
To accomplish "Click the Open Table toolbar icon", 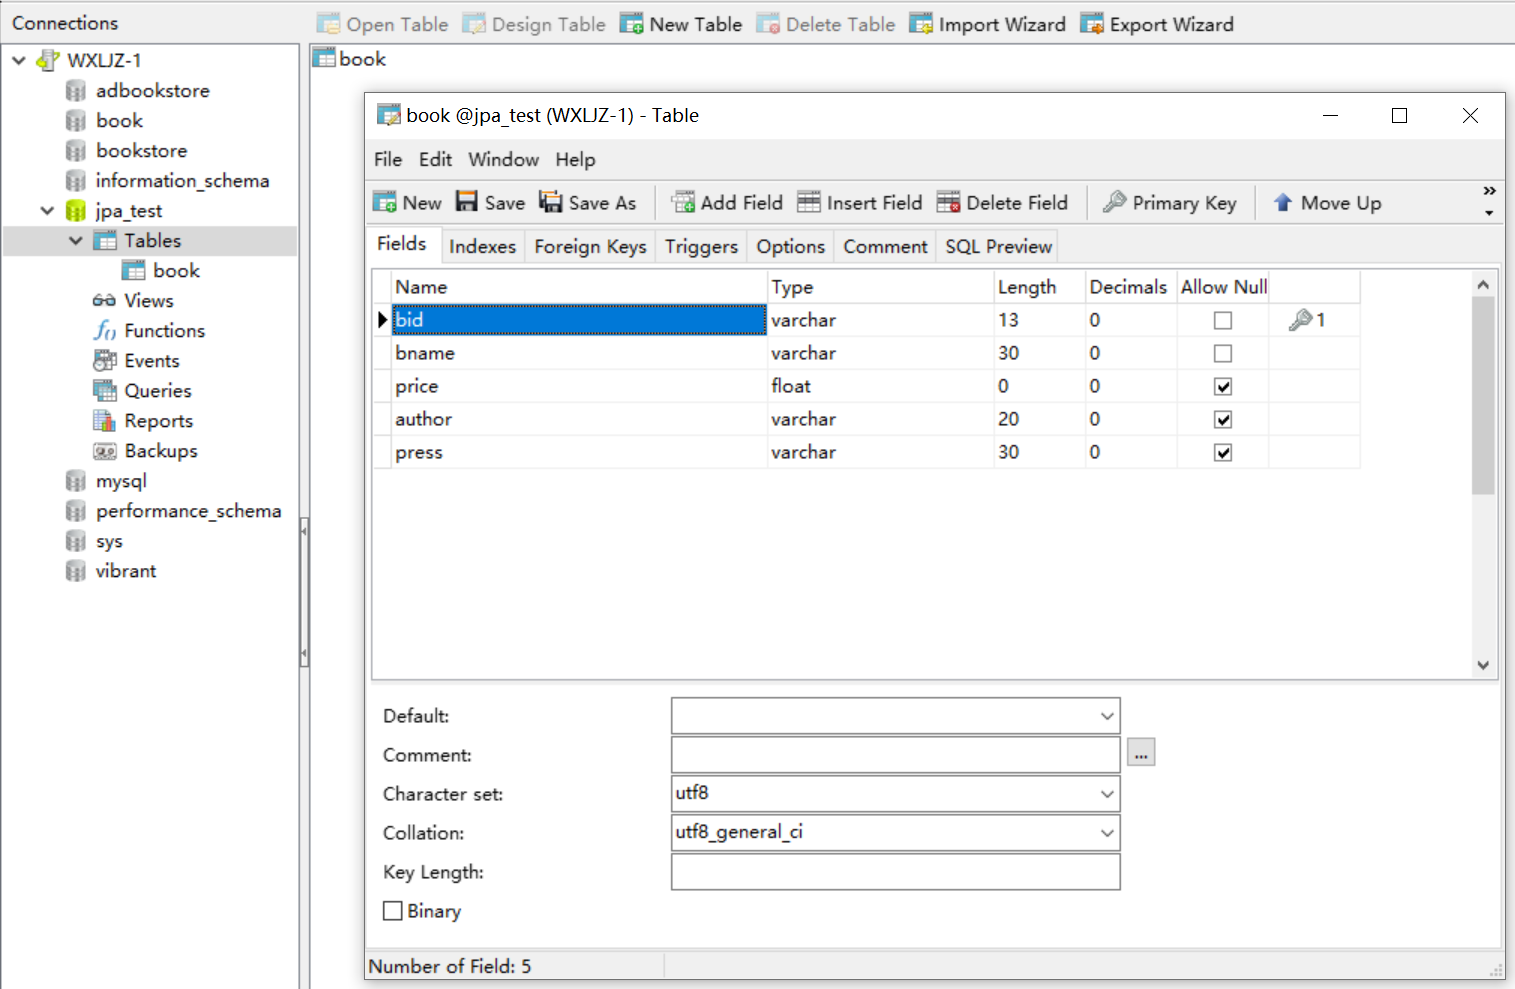I will pyautogui.click(x=328, y=24).
